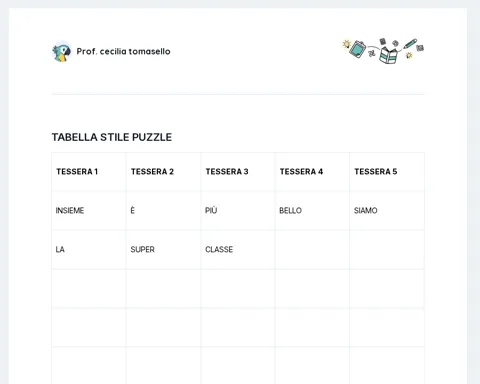Select the SUPER cell

coord(164,250)
